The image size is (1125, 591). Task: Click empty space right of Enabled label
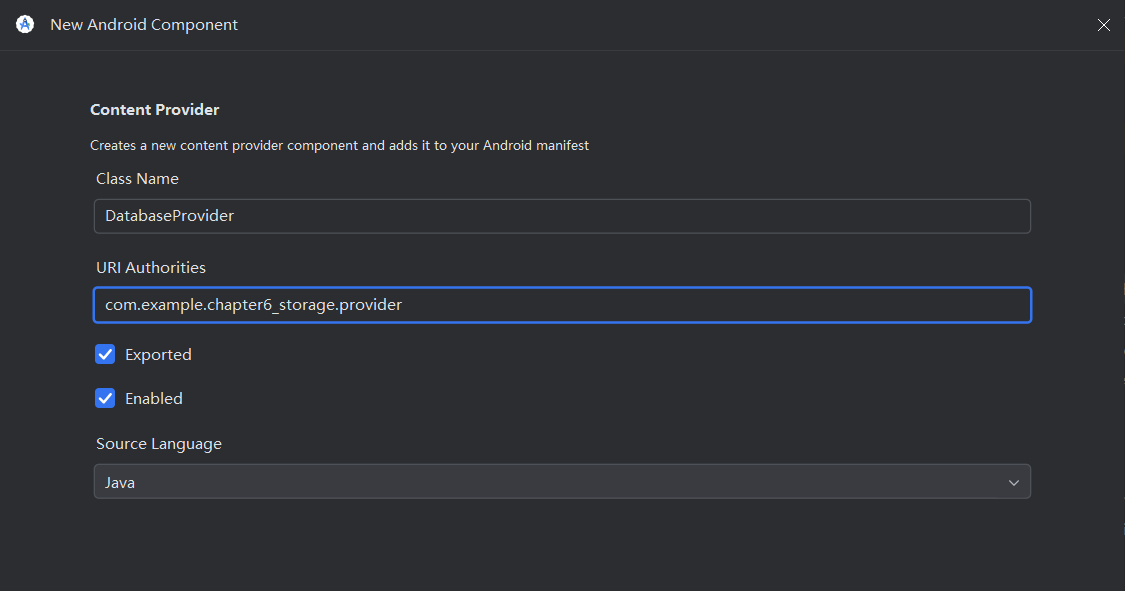pos(500,399)
